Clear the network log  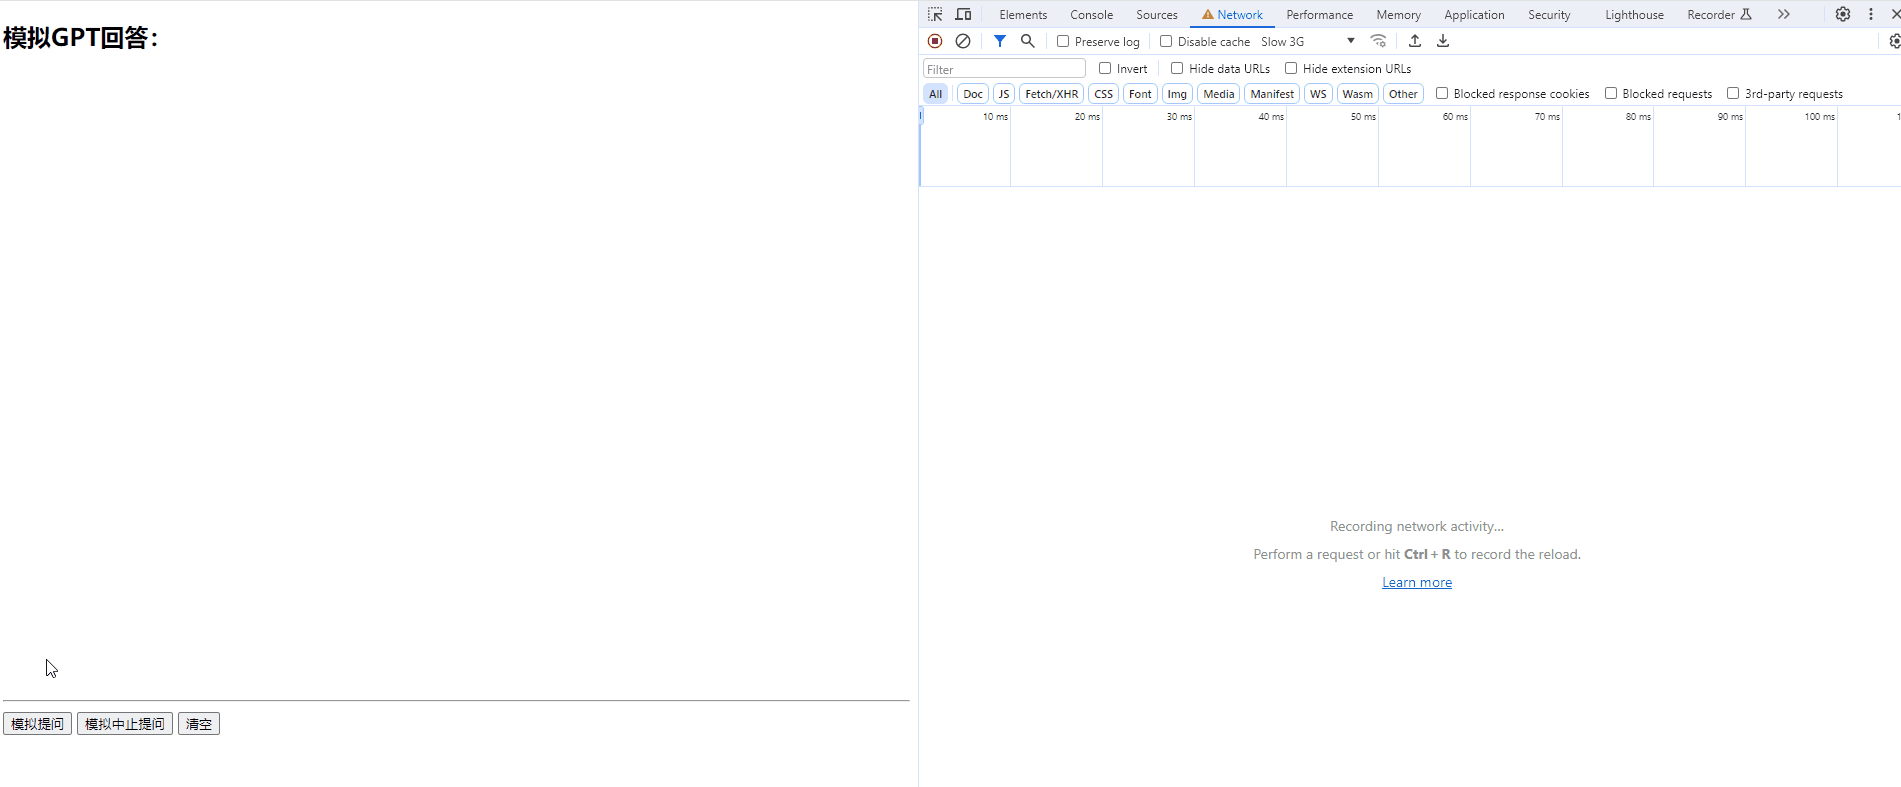tap(963, 41)
